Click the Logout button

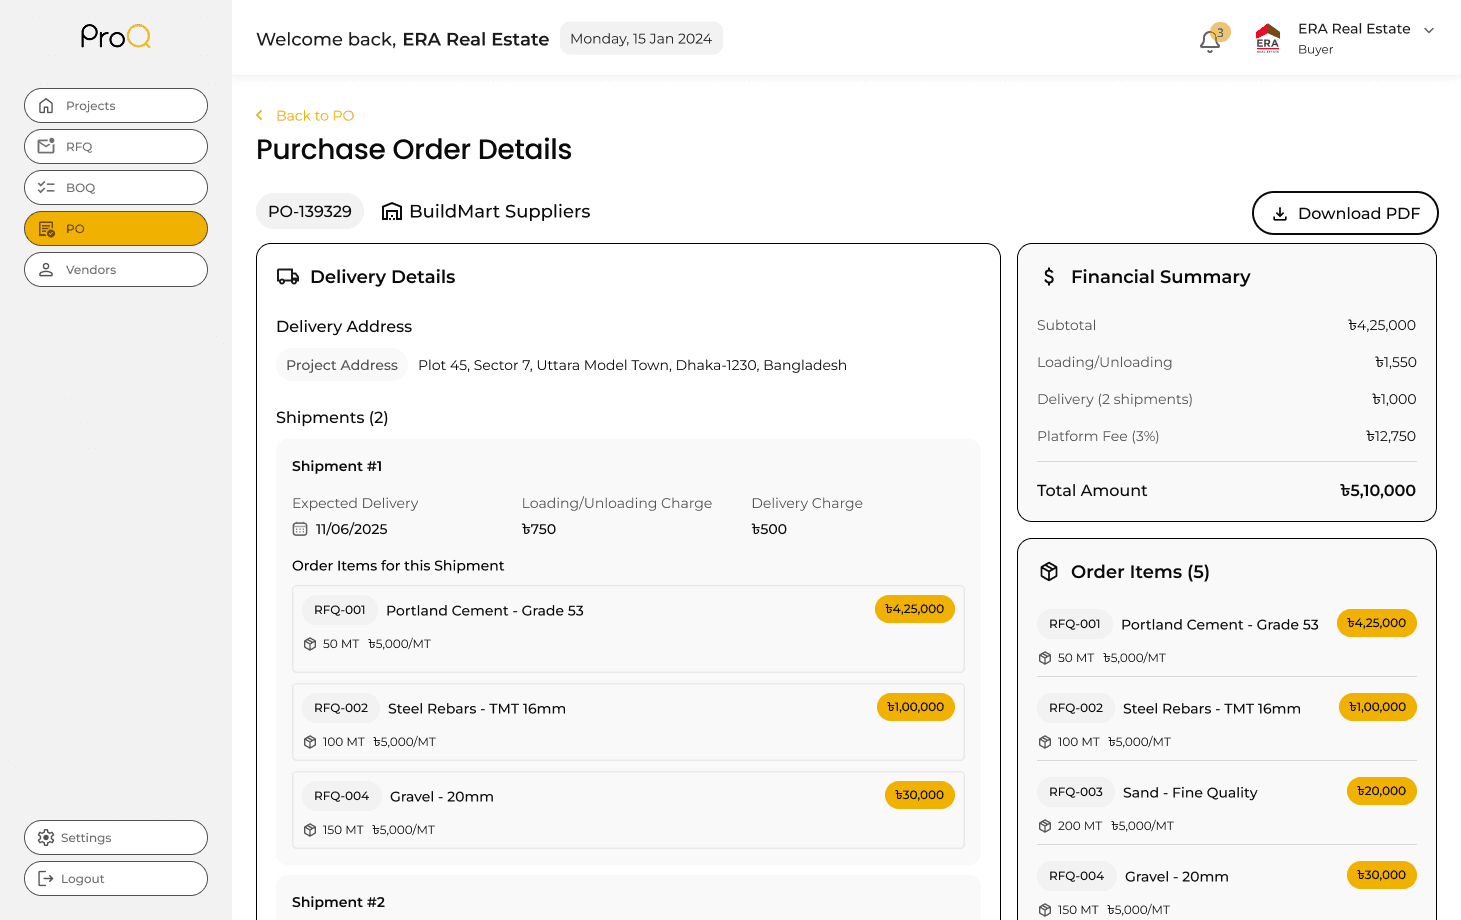pos(116,879)
